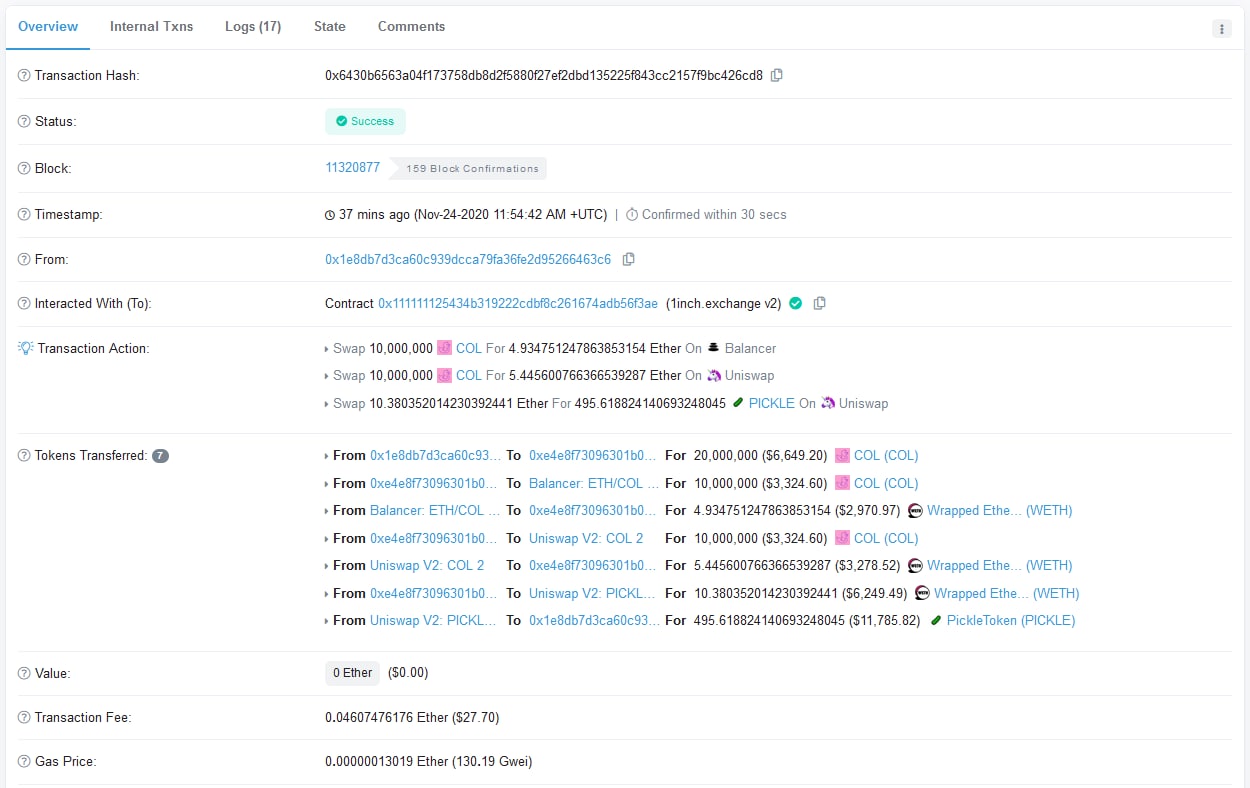Click the Balancer logo icon in Transaction Action
This screenshot has width=1250, height=788.
[713, 348]
